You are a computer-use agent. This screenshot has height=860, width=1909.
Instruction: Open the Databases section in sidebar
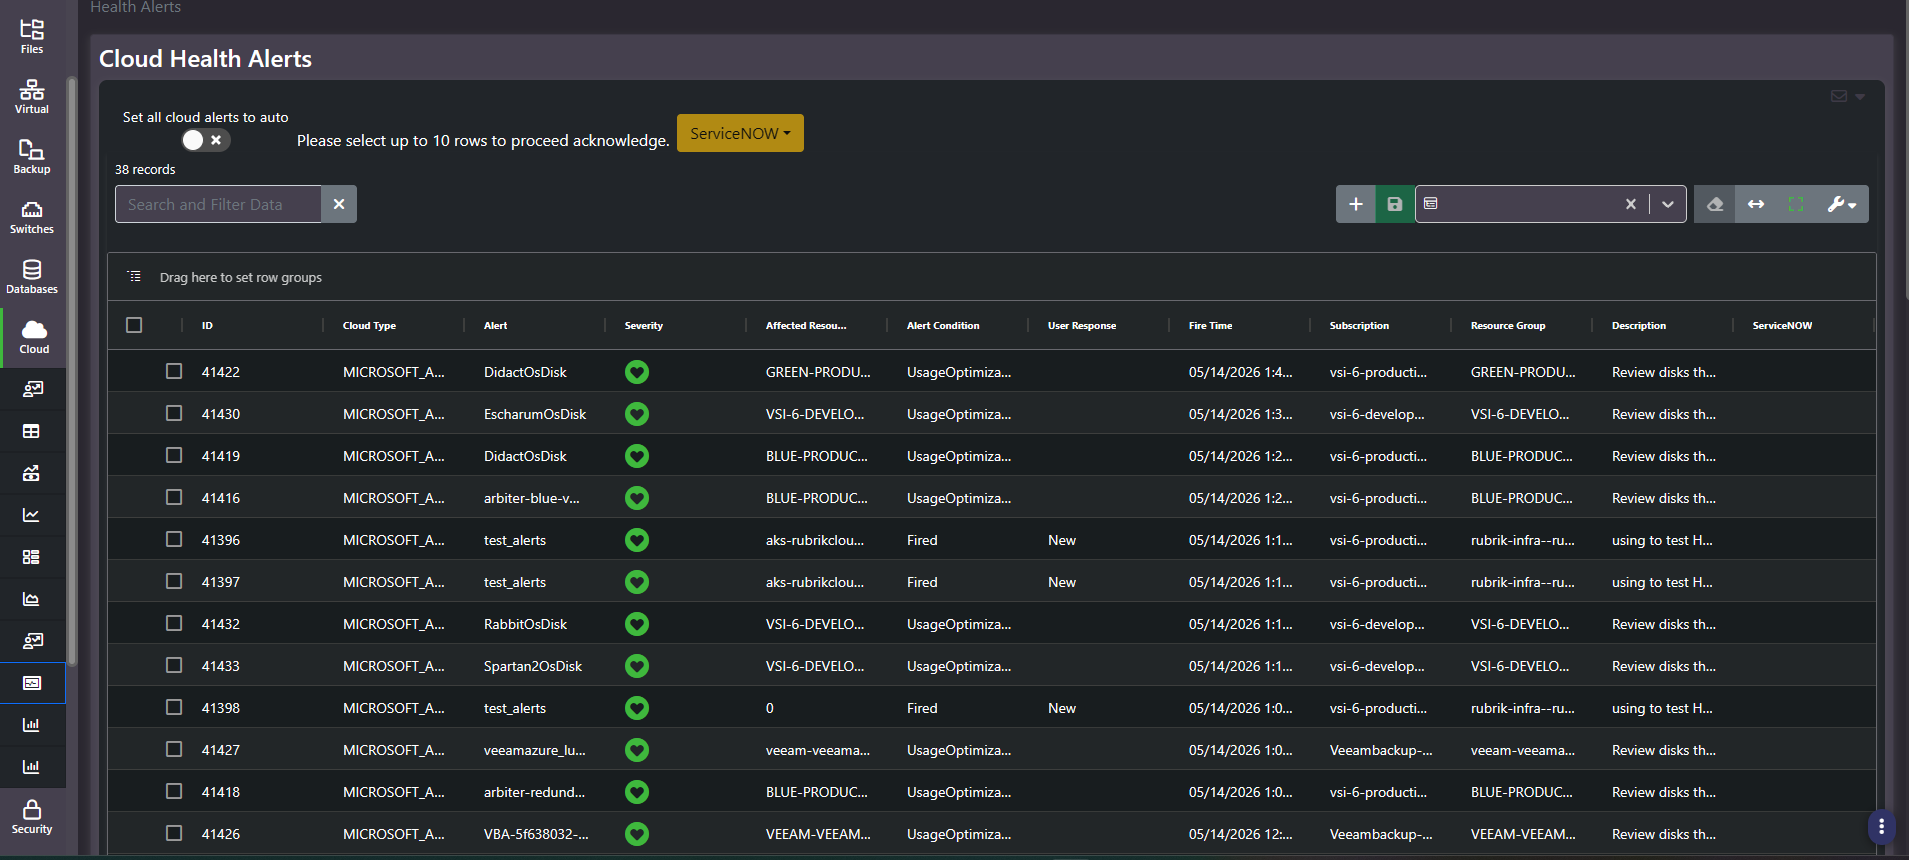pos(32,276)
